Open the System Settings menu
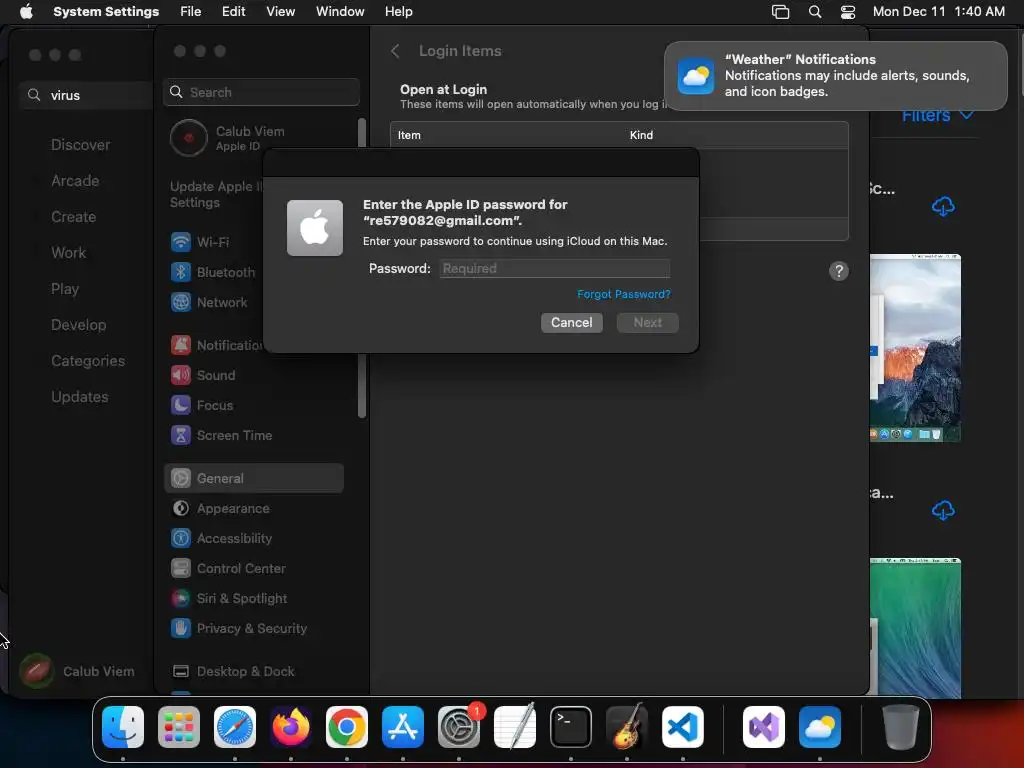Screen dimensions: 1024x768 (x=106, y=12)
